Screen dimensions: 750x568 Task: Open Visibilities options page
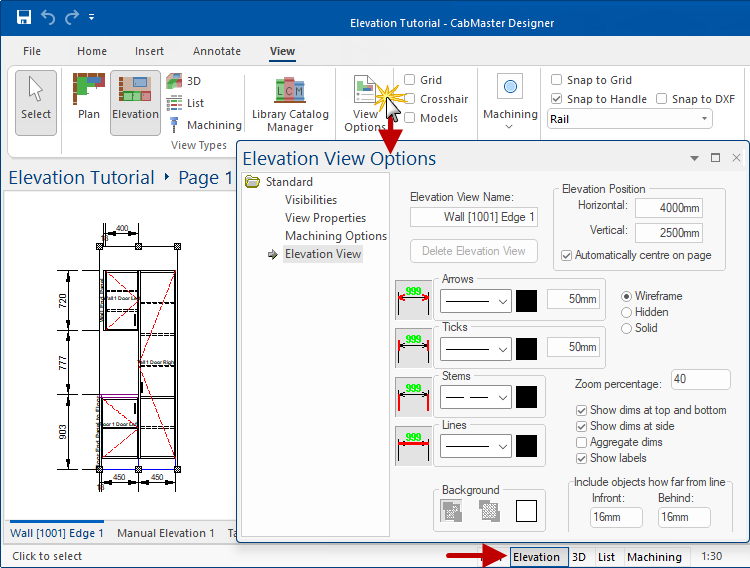click(311, 200)
